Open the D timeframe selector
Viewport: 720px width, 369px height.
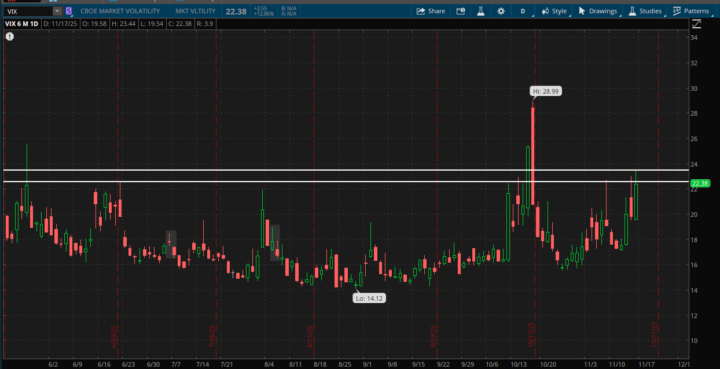523,11
